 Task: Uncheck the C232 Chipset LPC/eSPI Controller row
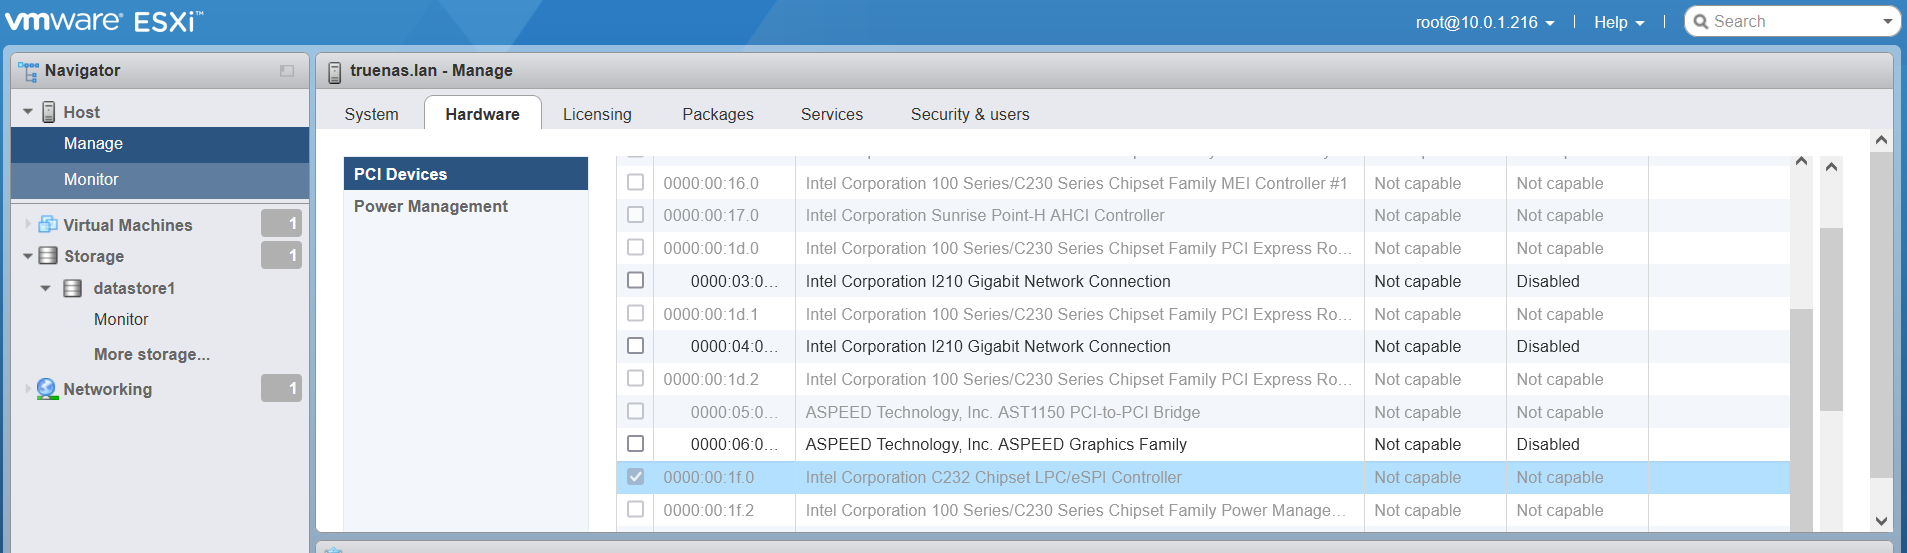635,476
